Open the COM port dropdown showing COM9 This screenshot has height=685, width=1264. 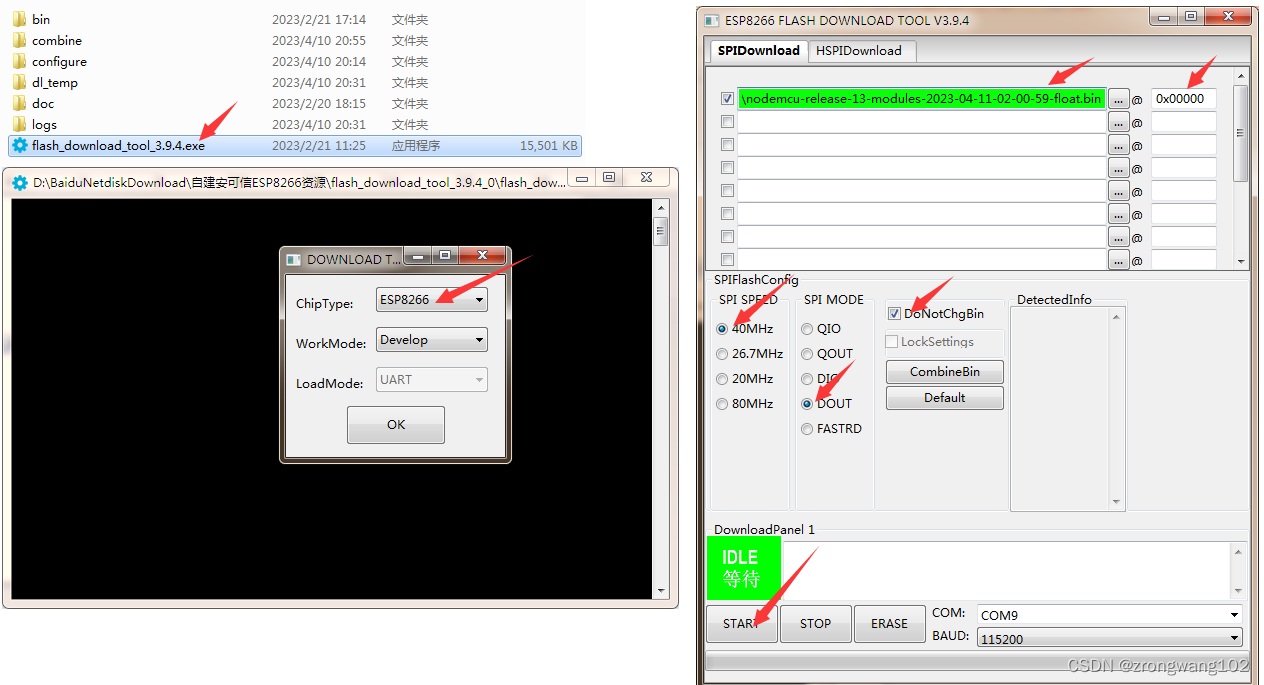tap(1109, 615)
